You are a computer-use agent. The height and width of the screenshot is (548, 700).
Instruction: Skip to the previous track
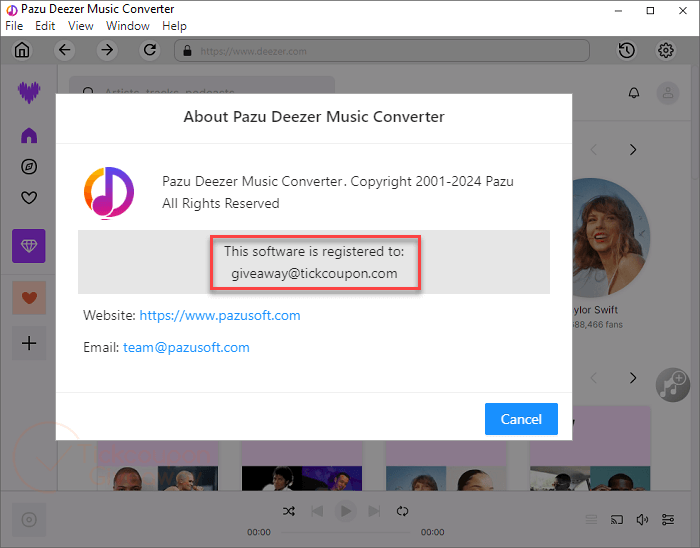pos(317,511)
